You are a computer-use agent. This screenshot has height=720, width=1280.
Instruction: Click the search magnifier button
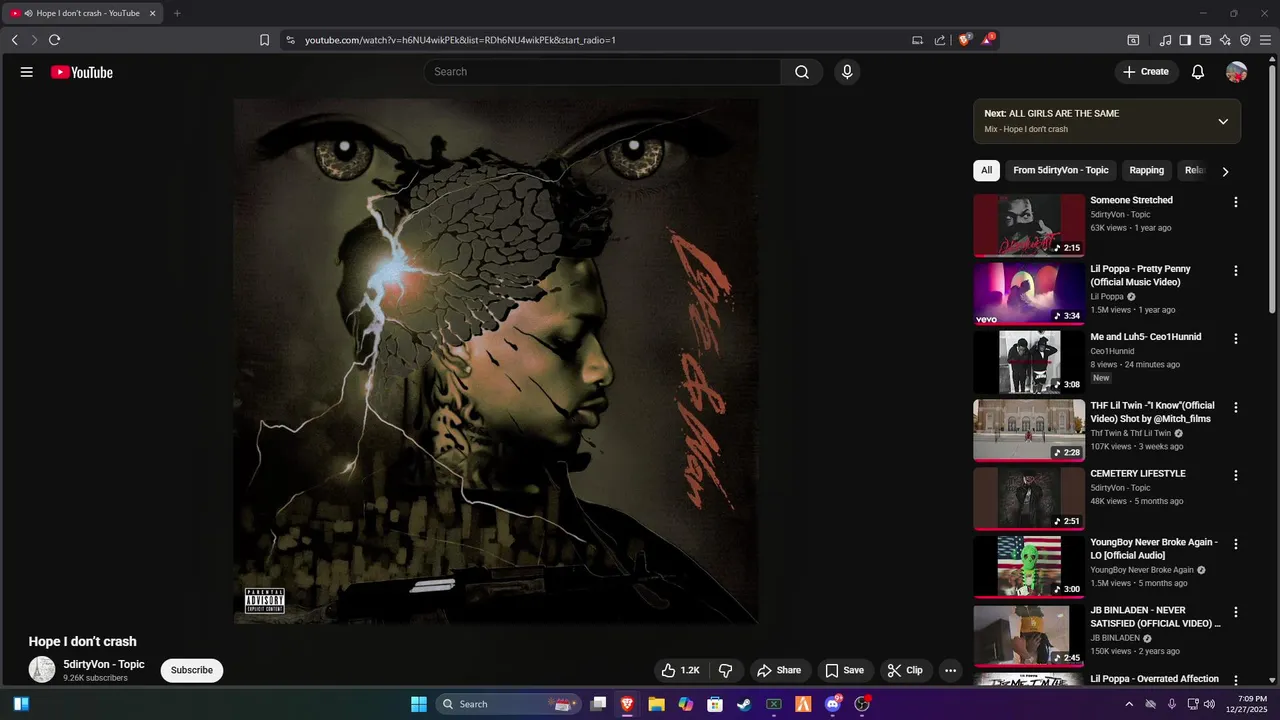802,72
